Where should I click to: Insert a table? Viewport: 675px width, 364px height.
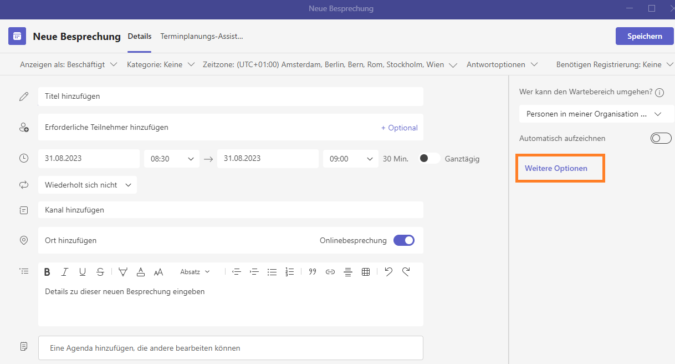[x=365, y=272]
